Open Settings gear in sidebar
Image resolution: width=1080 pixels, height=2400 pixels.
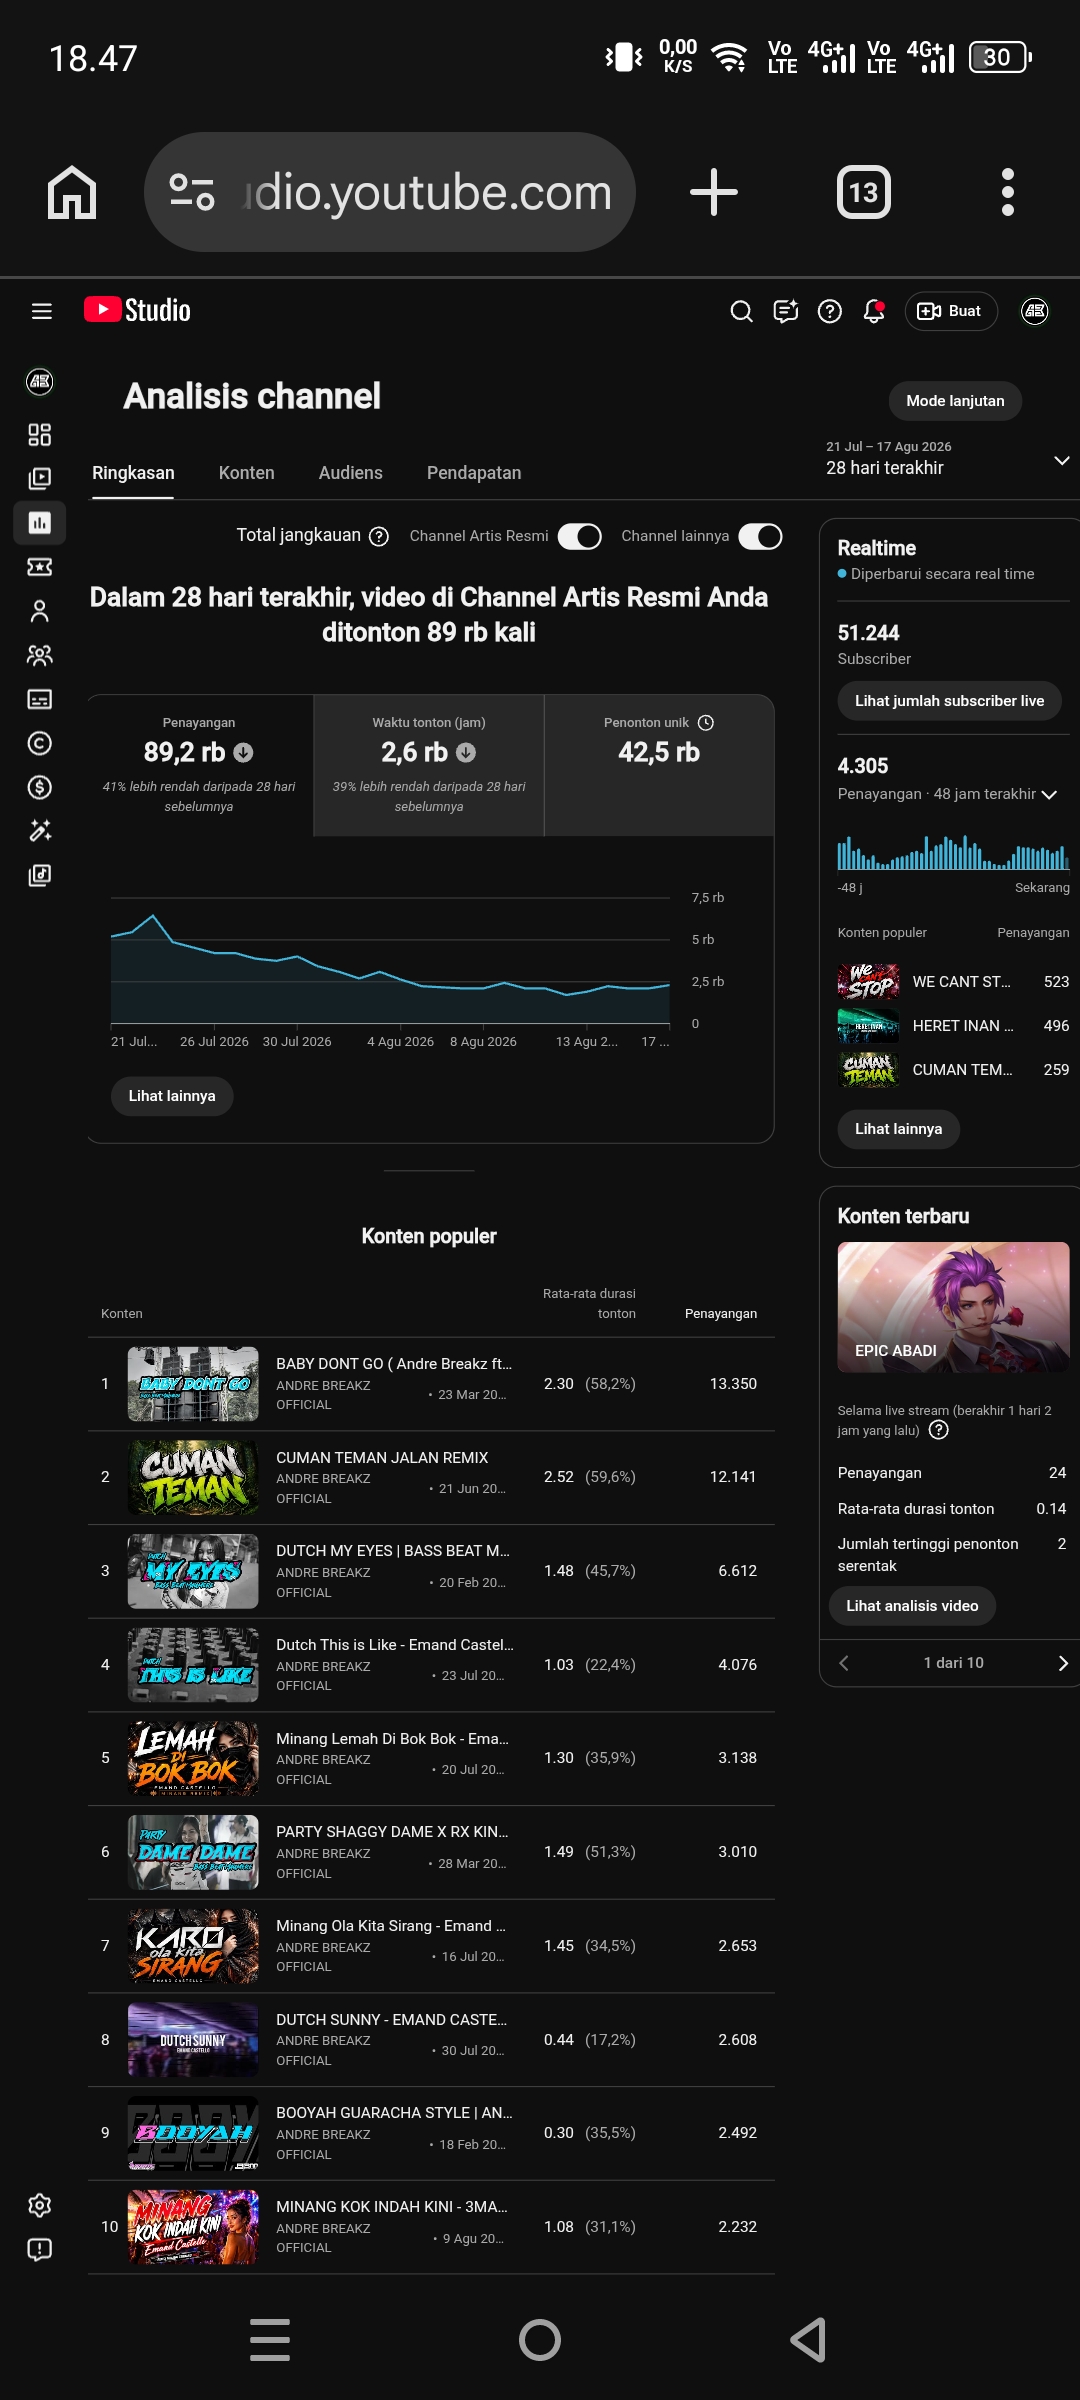(39, 2205)
